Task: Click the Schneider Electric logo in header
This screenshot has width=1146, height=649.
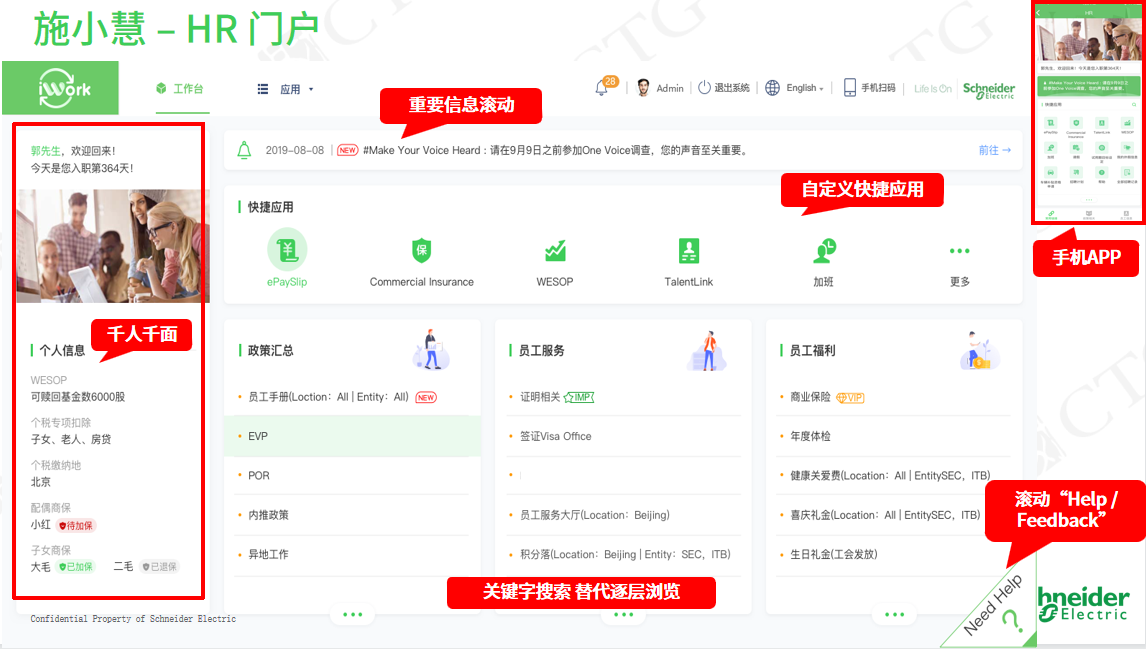Action: (988, 89)
